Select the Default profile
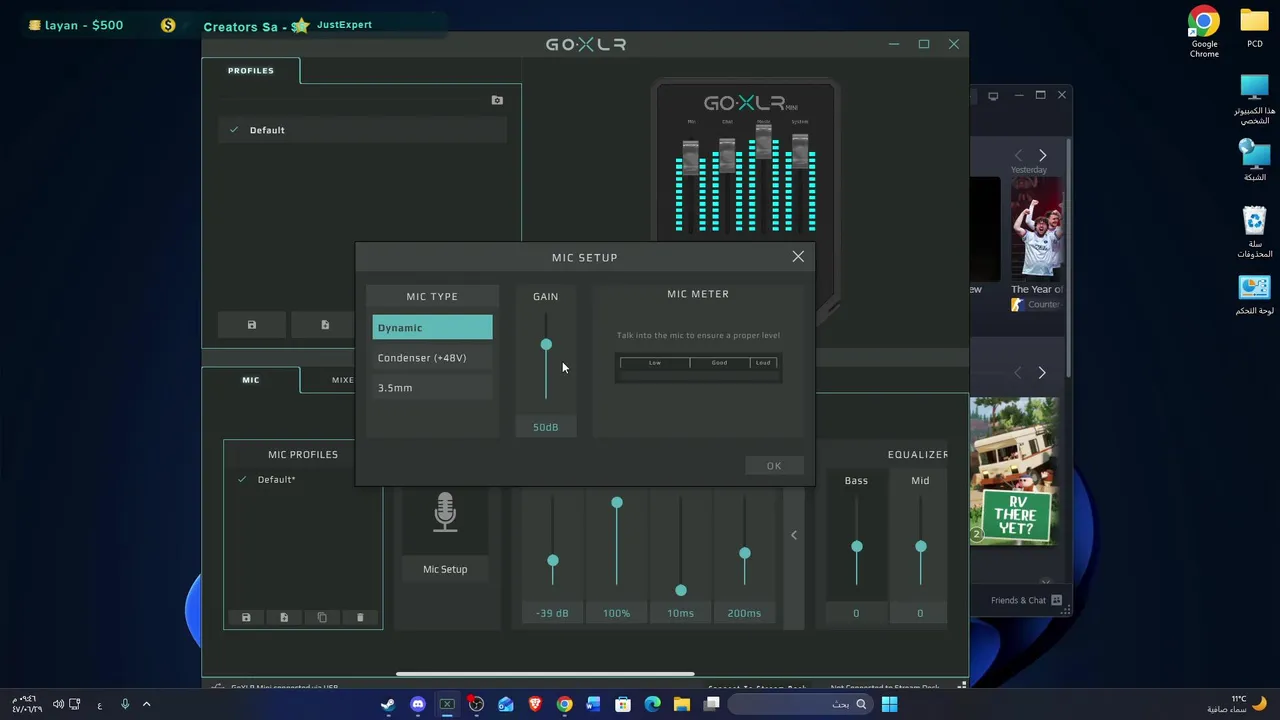Screen dimensions: 1280x720 pyautogui.click(x=363, y=130)
